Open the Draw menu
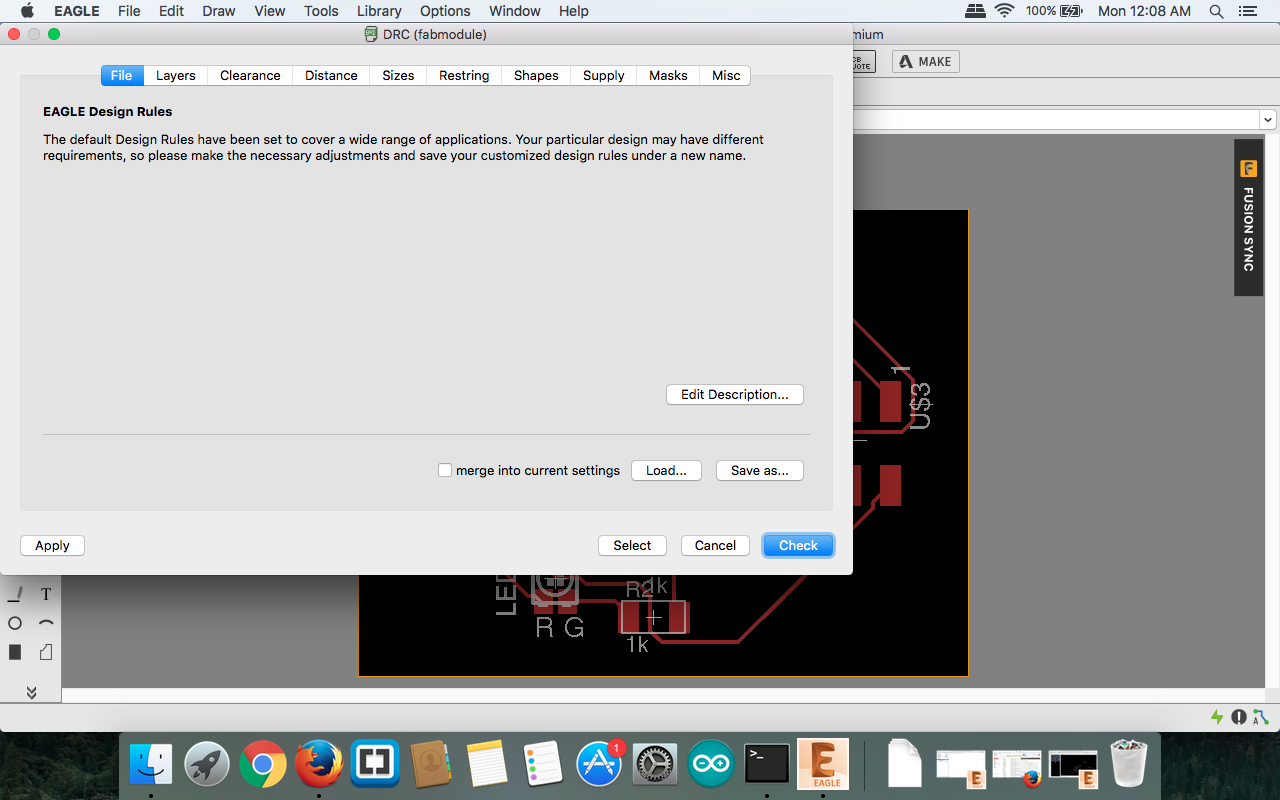 pos(218,11)
